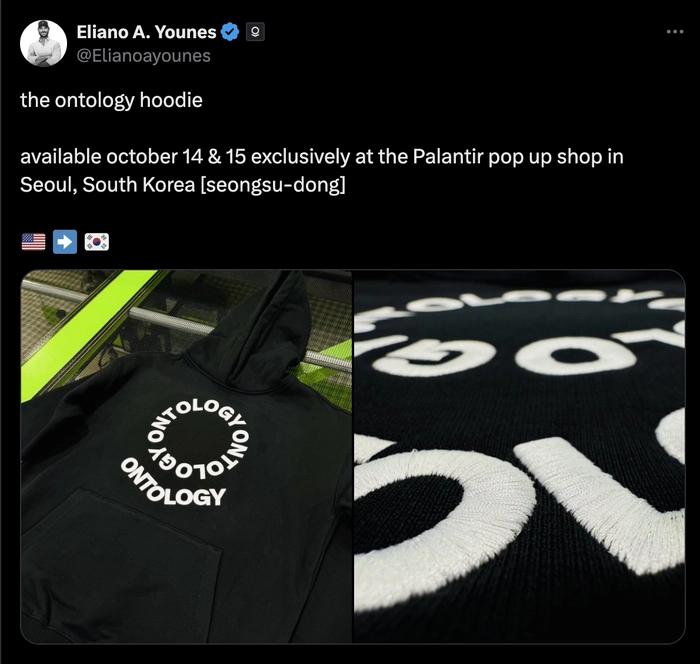Click the blue right arrow emoji

click(65, 242)
